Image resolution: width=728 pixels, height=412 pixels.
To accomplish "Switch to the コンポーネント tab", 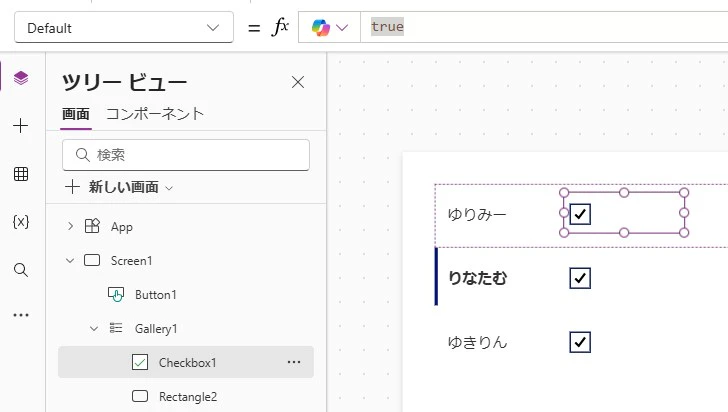I will tap(155, 114).
